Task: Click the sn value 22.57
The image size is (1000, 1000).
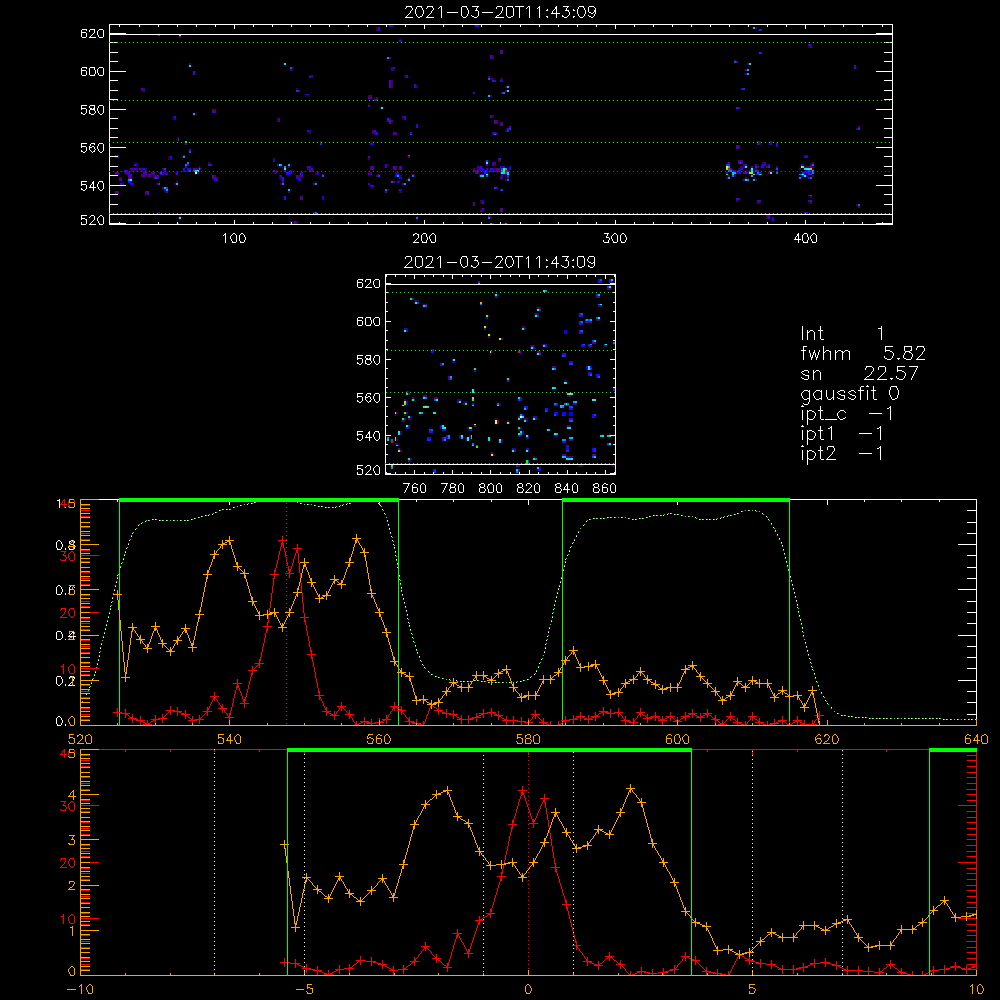Action: tap(891, 373)
